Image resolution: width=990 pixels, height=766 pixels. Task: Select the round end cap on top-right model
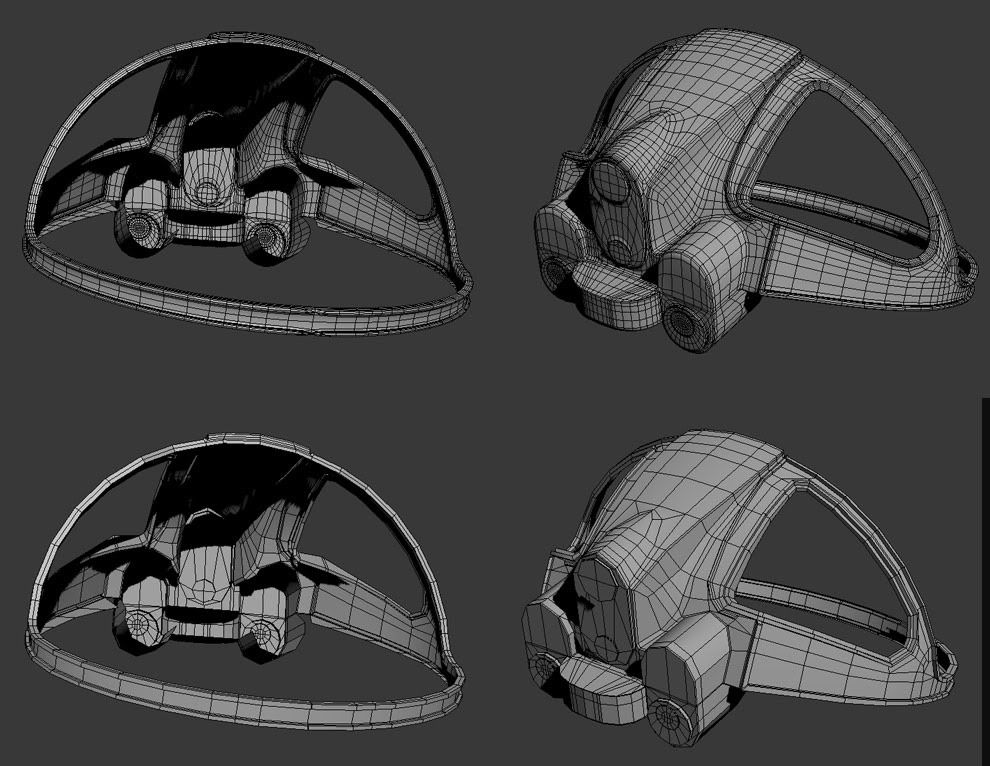pos(686,319)
